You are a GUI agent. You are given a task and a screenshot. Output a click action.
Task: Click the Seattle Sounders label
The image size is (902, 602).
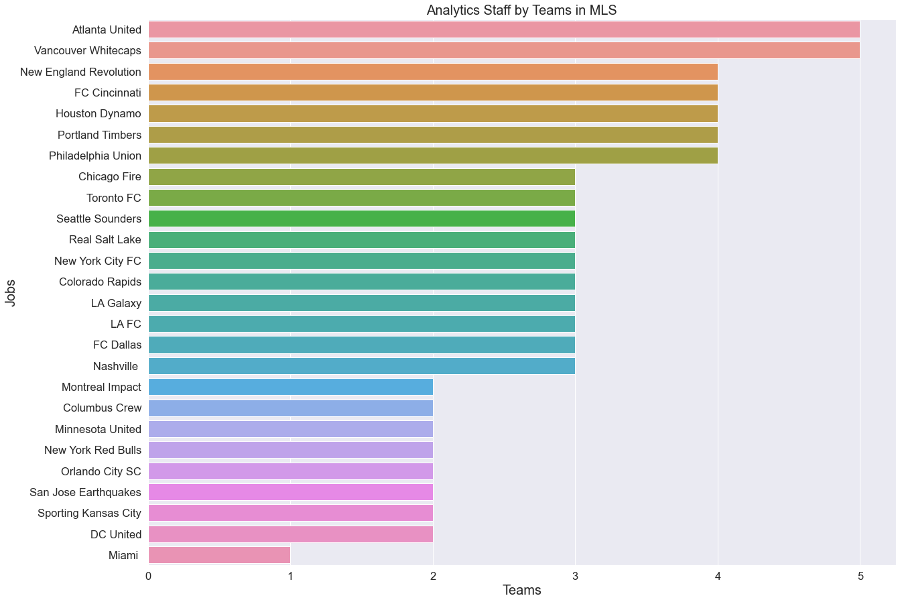99,219
